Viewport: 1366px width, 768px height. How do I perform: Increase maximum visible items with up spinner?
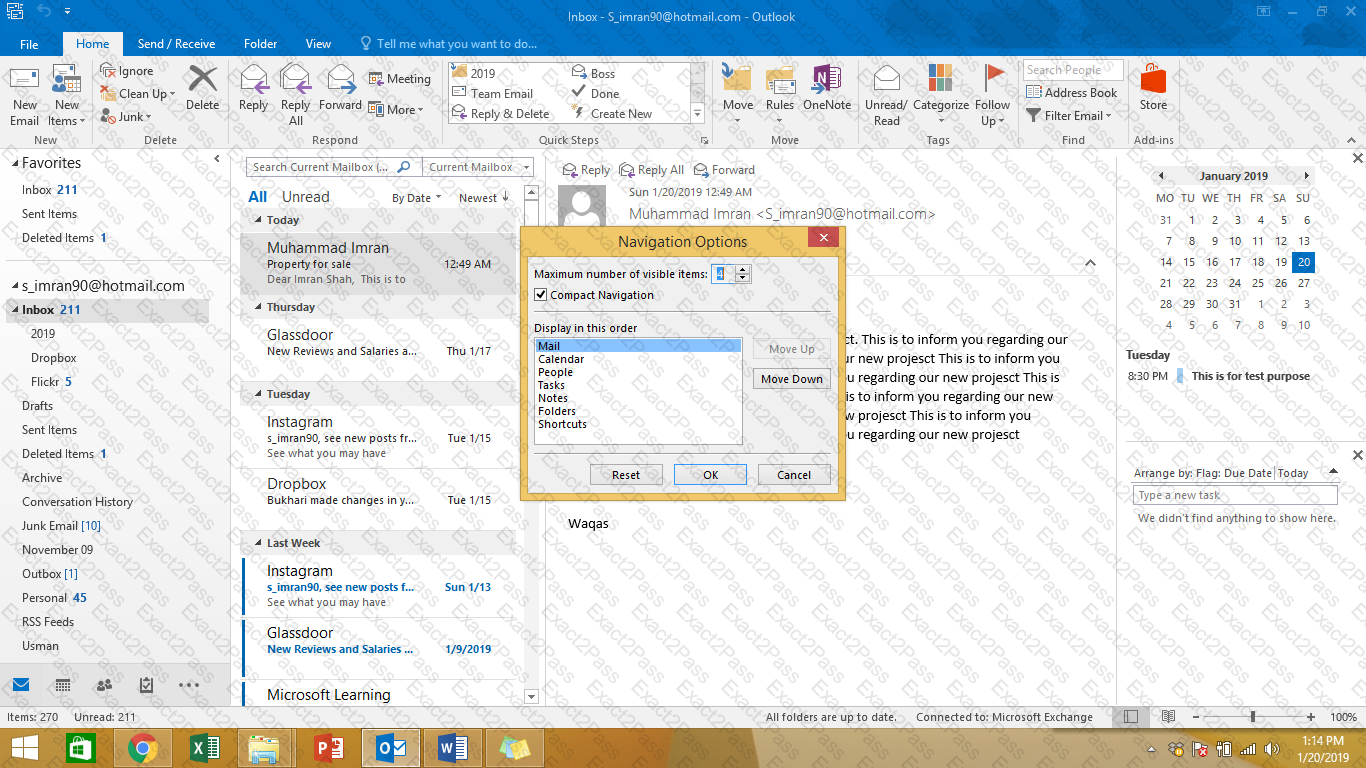click(742, 270)
